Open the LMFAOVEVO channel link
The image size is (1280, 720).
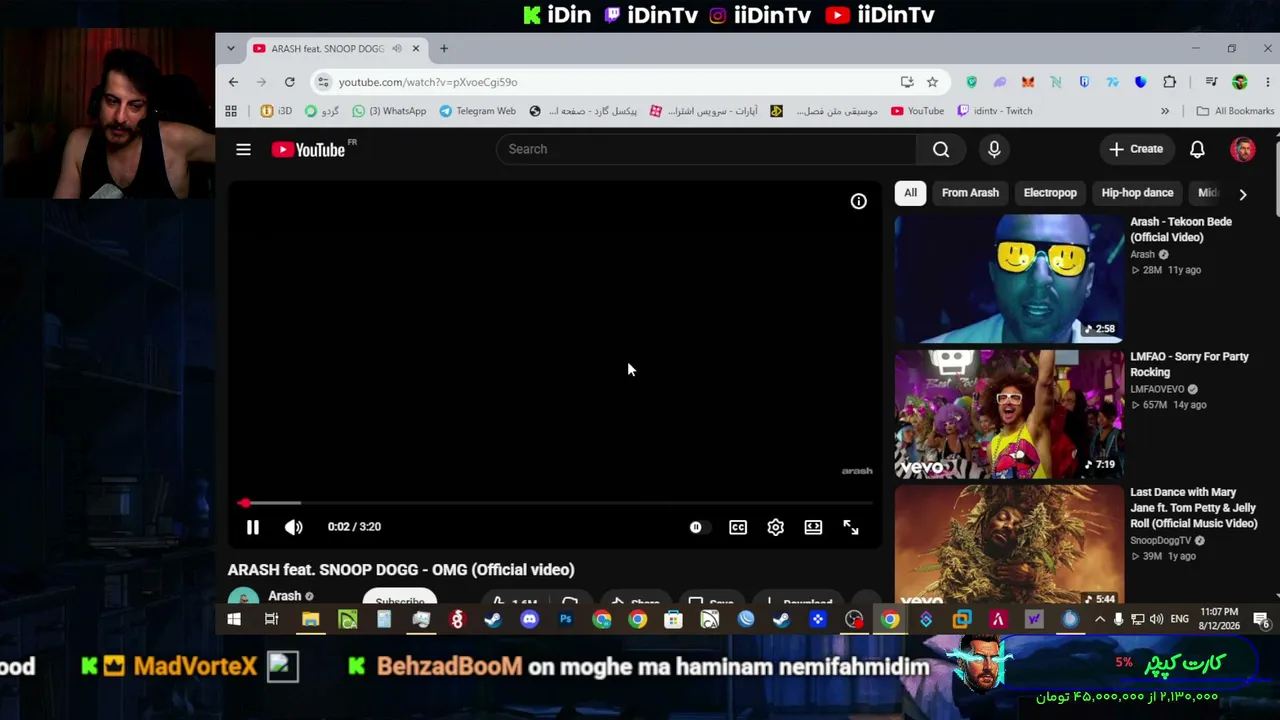[1157, 389]
